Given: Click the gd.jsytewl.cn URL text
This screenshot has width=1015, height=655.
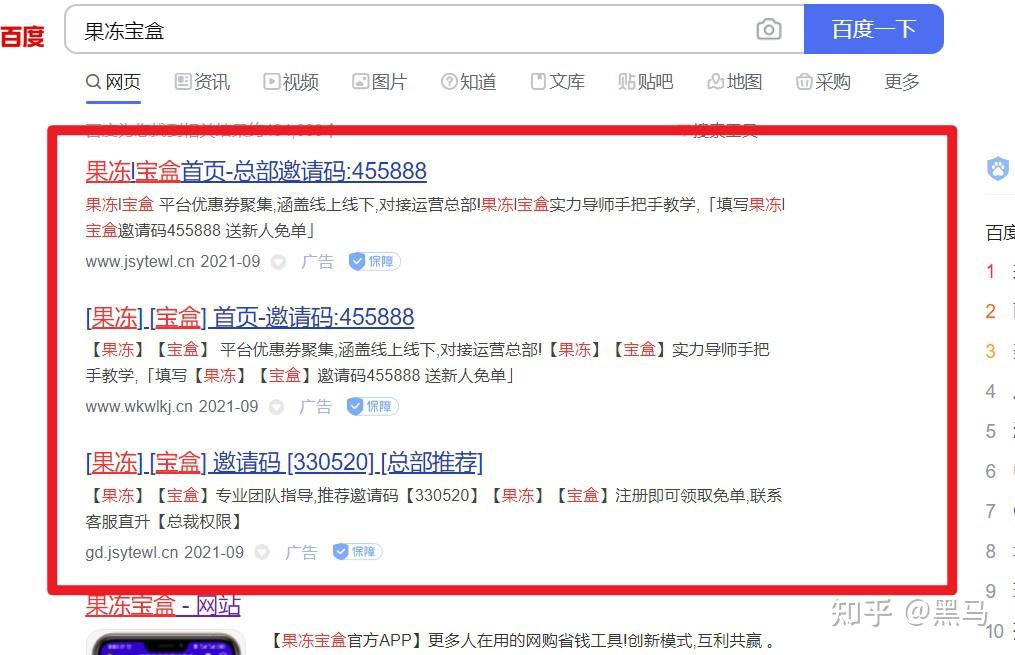Looking at the screenshot, I should click(x=132, y=552).
